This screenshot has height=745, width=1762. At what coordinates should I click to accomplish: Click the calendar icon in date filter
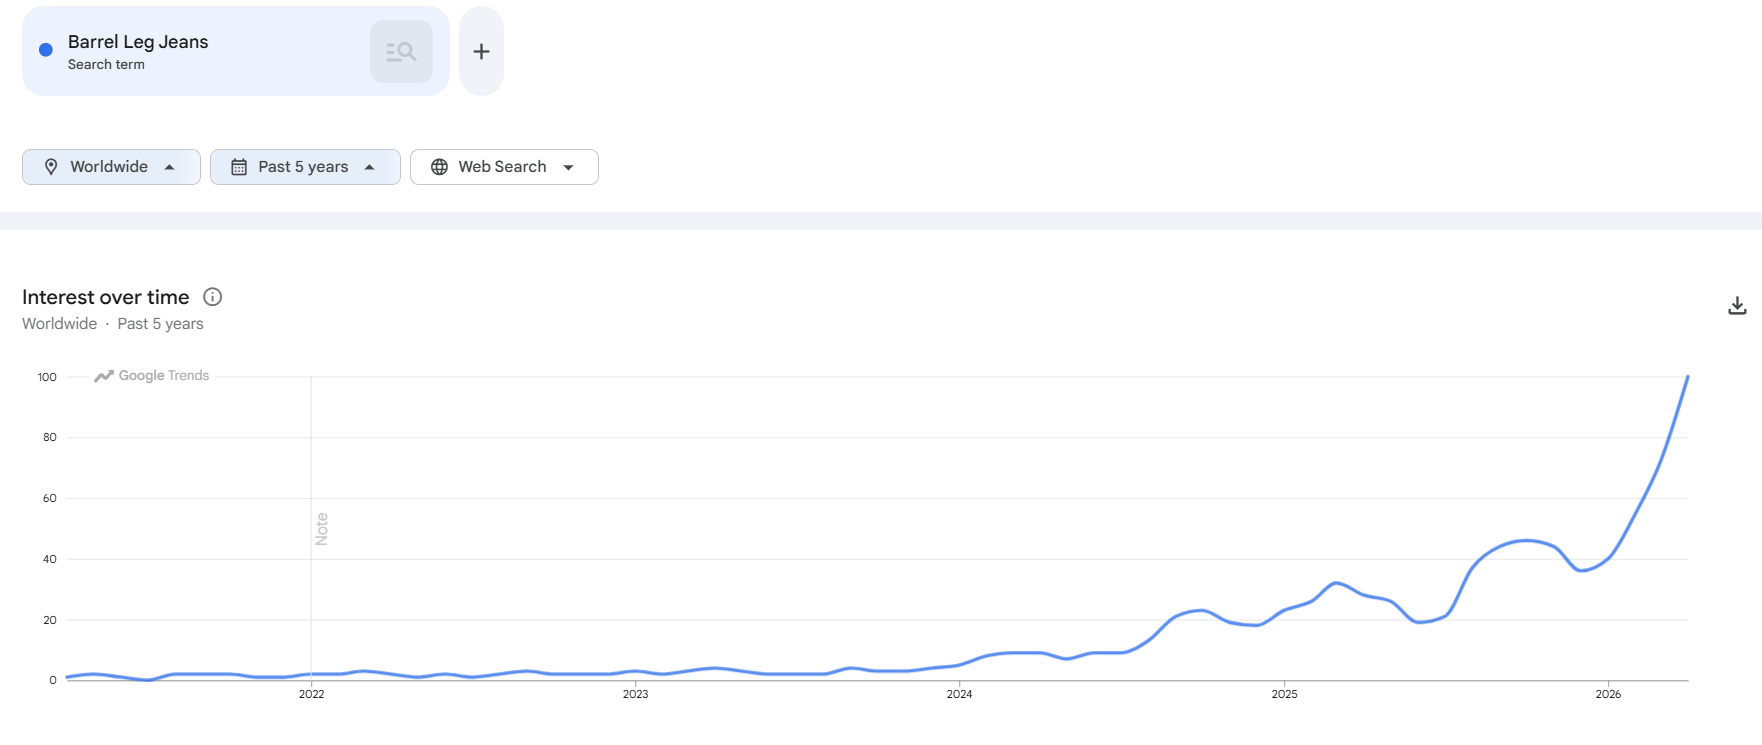[239, 167]
